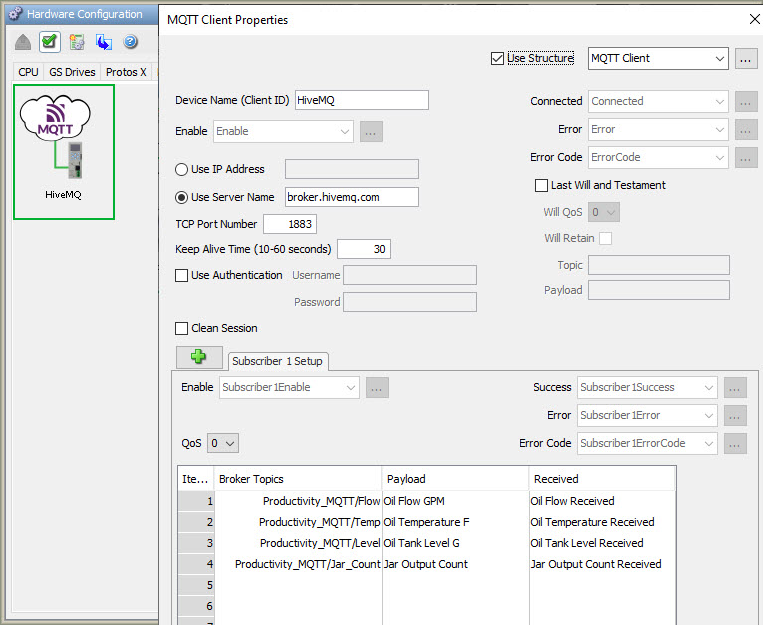The height and width of the screenshot is (625, 763).
Task: Click the browse button beside Connected dropdown
Action: (746, 102)
